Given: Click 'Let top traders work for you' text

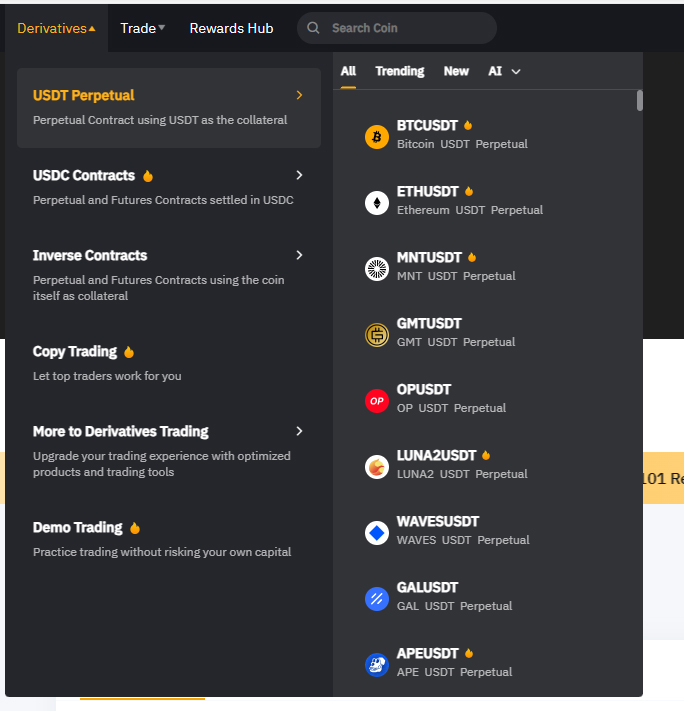Looking at the screenshot, I should 107,376.
